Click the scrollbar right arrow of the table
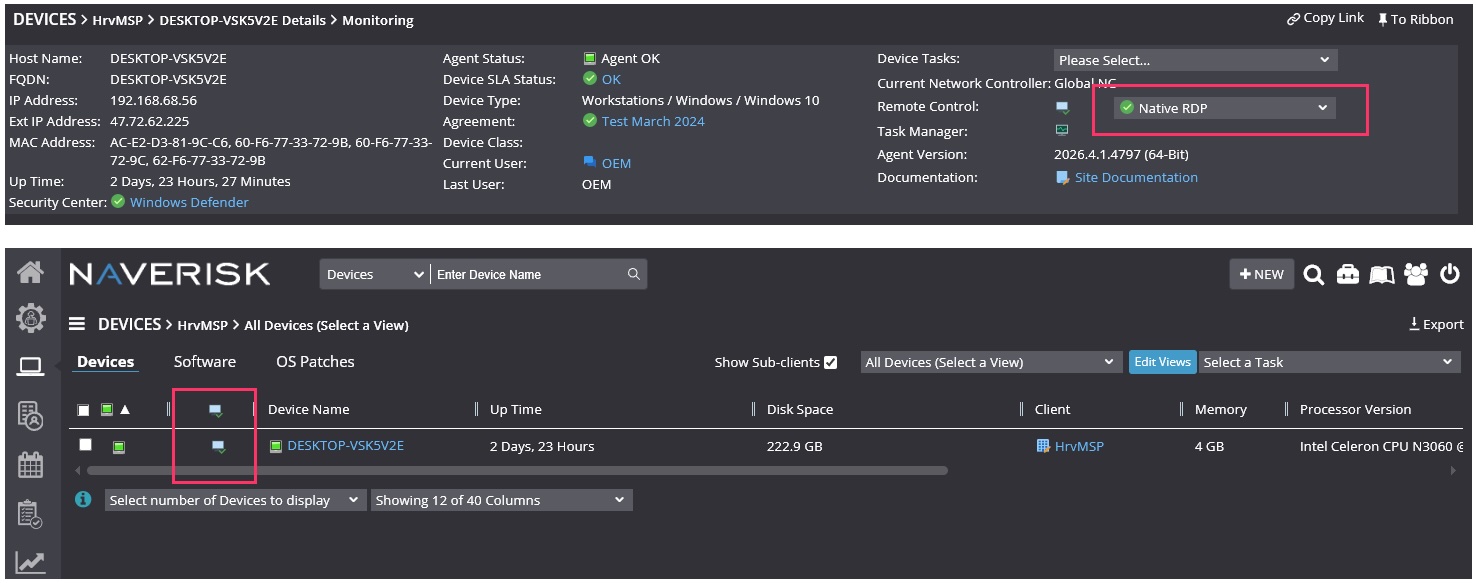The image size is (1476, 583). coord(1454,470)
